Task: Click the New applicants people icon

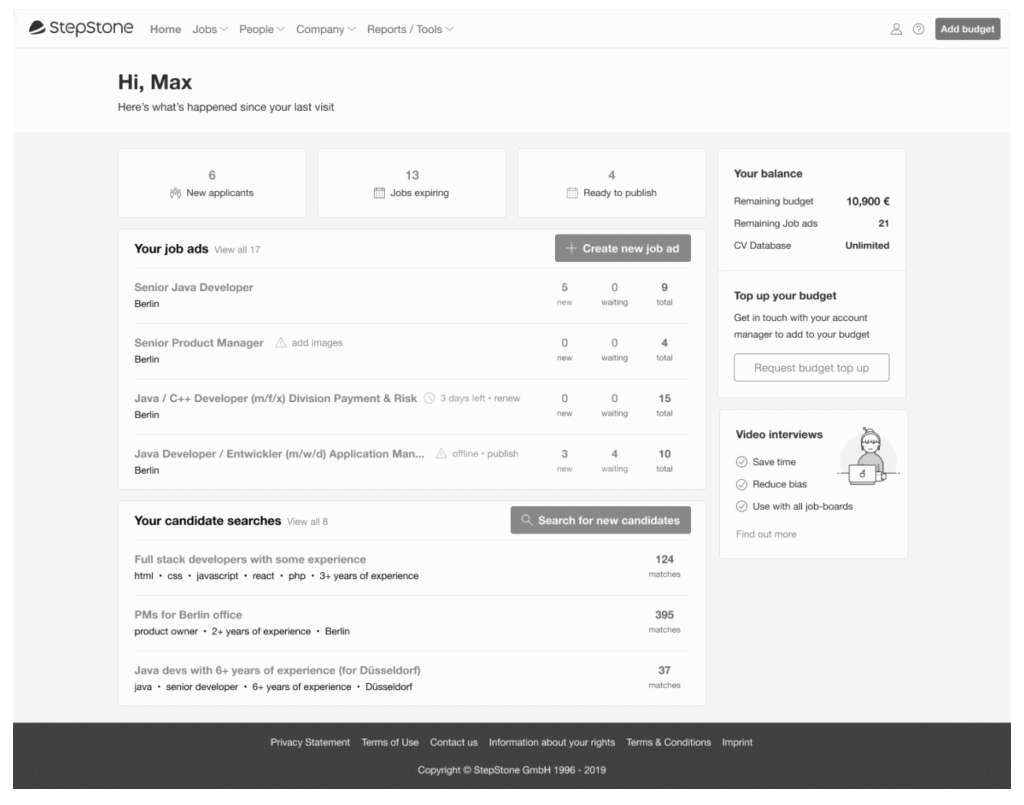Action: tap(177, 194)
